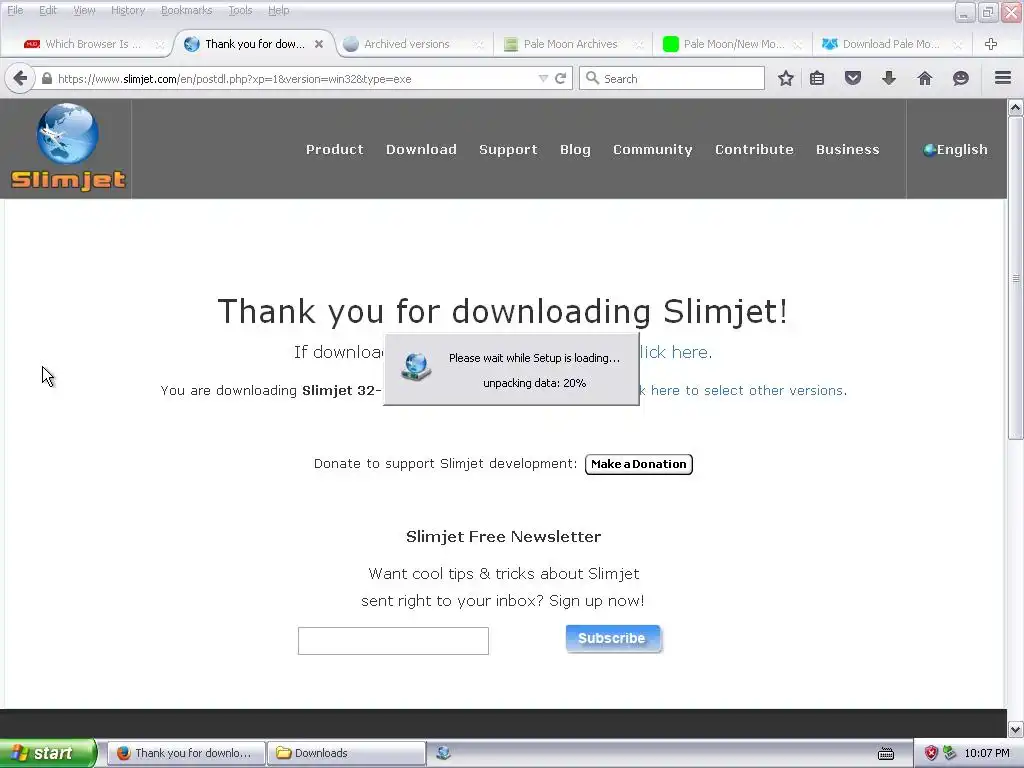Click Make a Donation button

pos(639,464)
